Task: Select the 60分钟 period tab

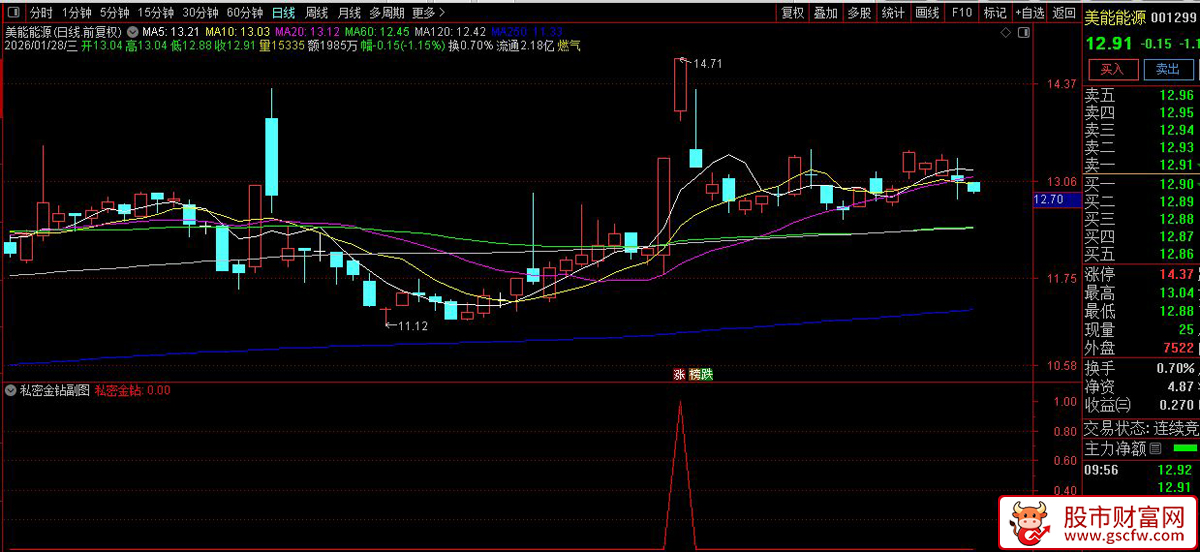Action: tap(245, 13)
